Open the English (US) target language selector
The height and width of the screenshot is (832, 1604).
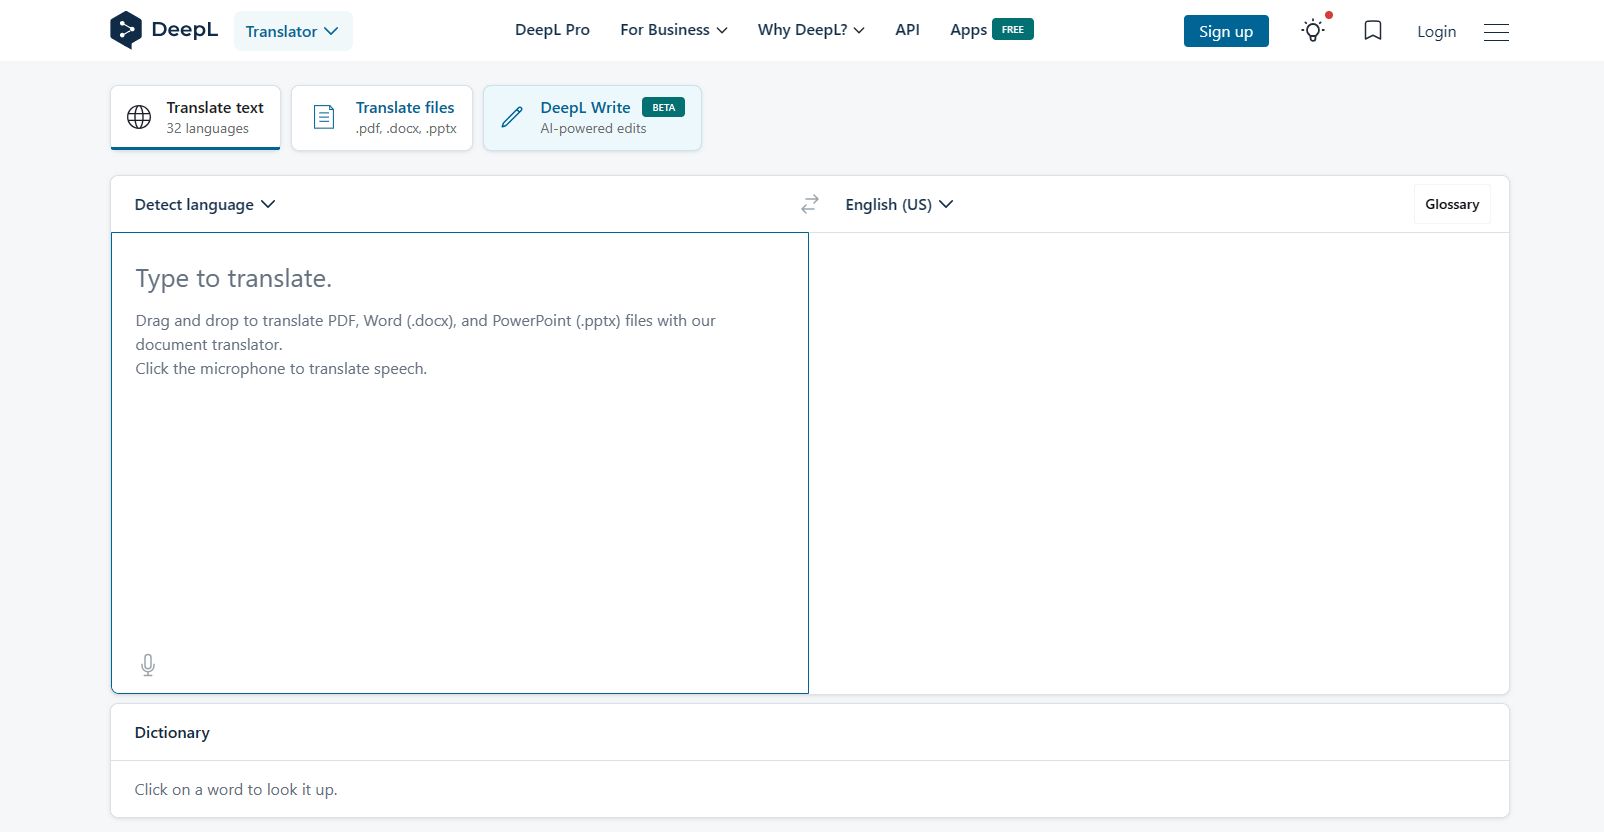tap(899, 204)
